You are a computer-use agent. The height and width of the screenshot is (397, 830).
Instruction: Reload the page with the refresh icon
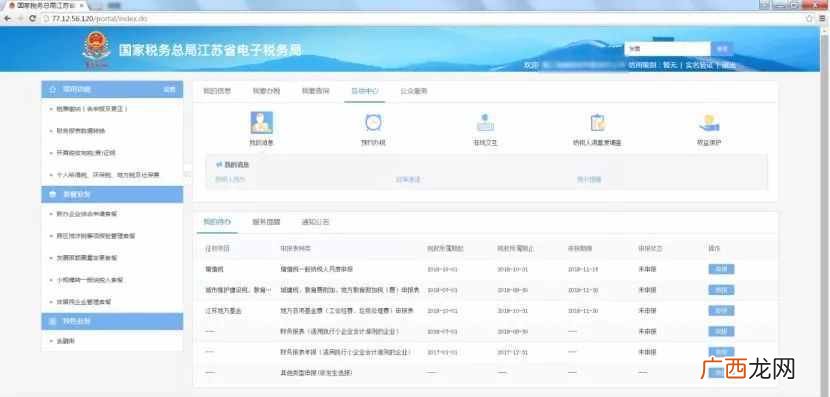[33, 19]
